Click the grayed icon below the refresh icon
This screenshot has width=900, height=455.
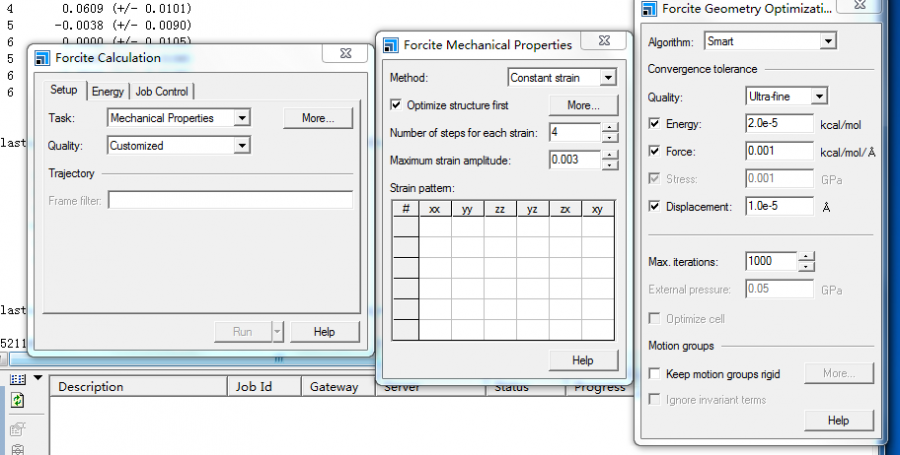[18, 429]
